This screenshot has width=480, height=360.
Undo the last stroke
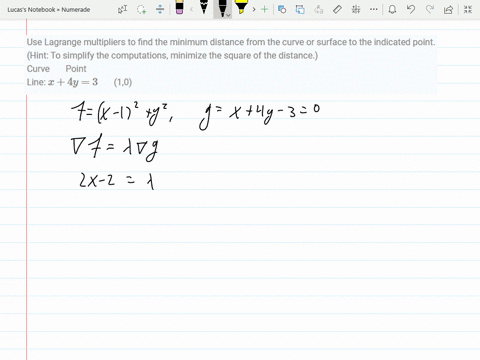pyautogui.click(x=411, y=9)
